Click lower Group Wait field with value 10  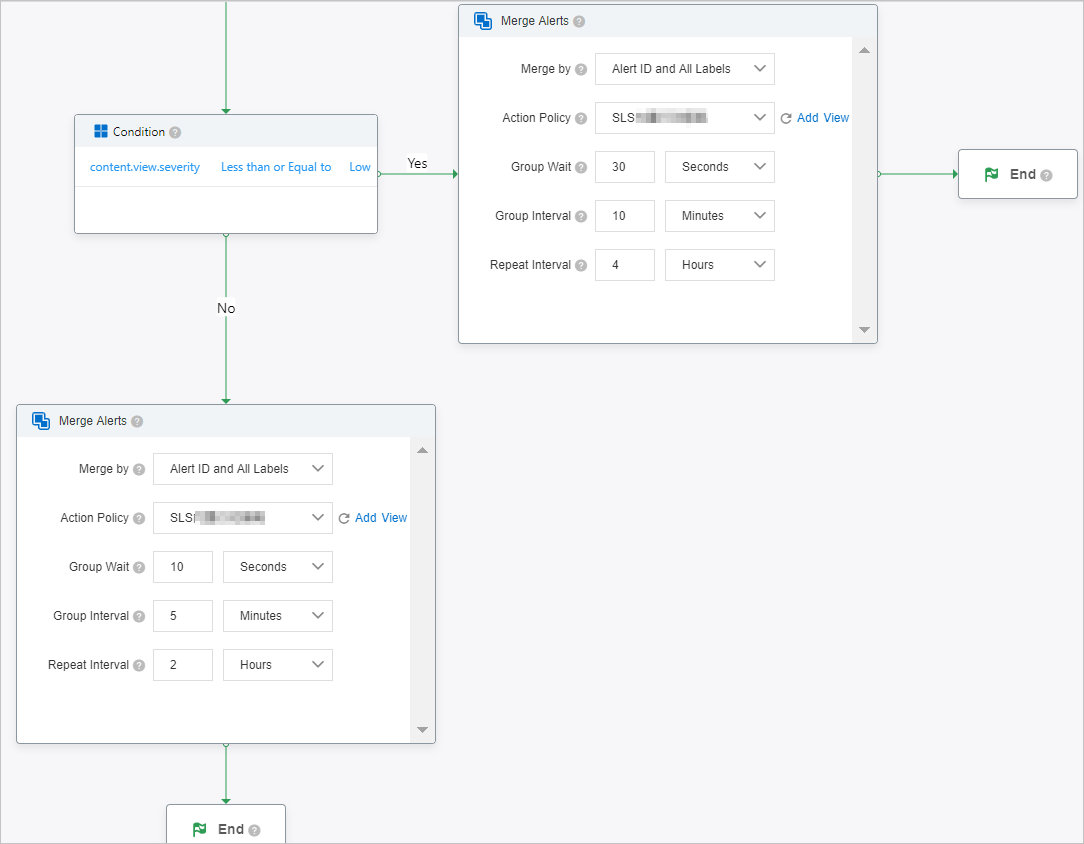(183, 568)
